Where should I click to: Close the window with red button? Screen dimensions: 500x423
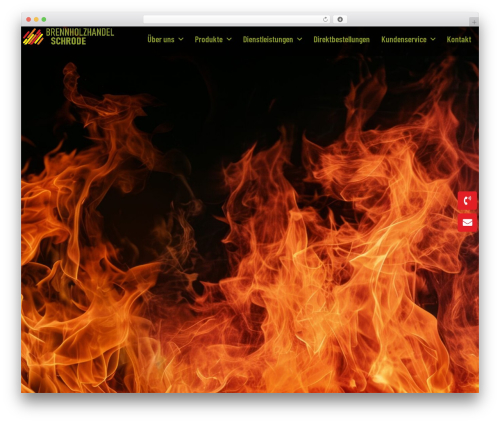click(x=29, y=20)
